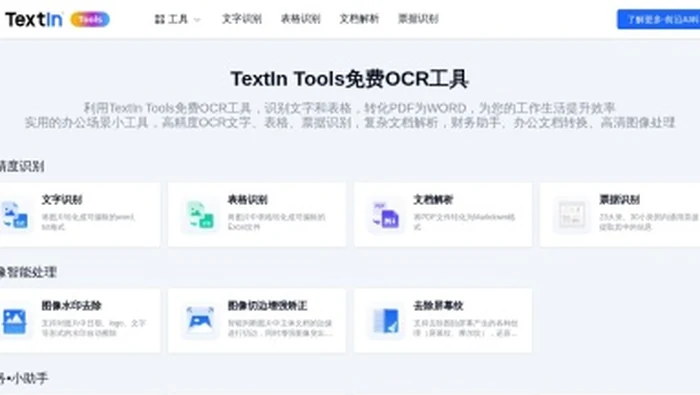This screenshot has width=700, height=395.
Task: Click the 文档解析 card description text
Action: [x=464, y=222]
